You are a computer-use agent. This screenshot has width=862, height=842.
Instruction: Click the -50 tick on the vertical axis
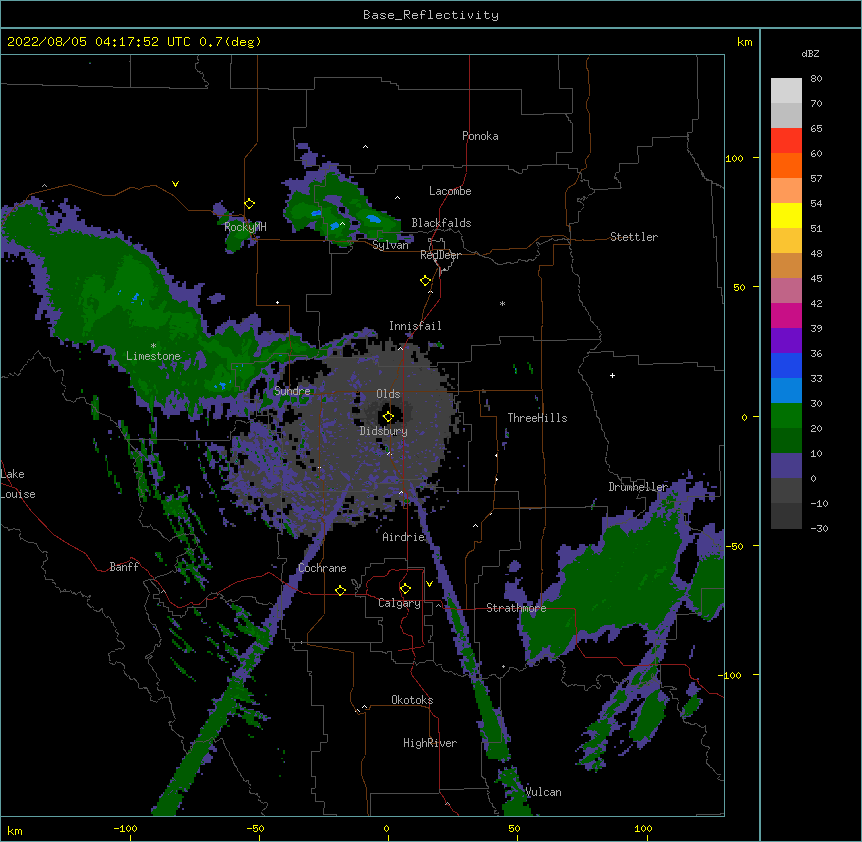[734, 546]
